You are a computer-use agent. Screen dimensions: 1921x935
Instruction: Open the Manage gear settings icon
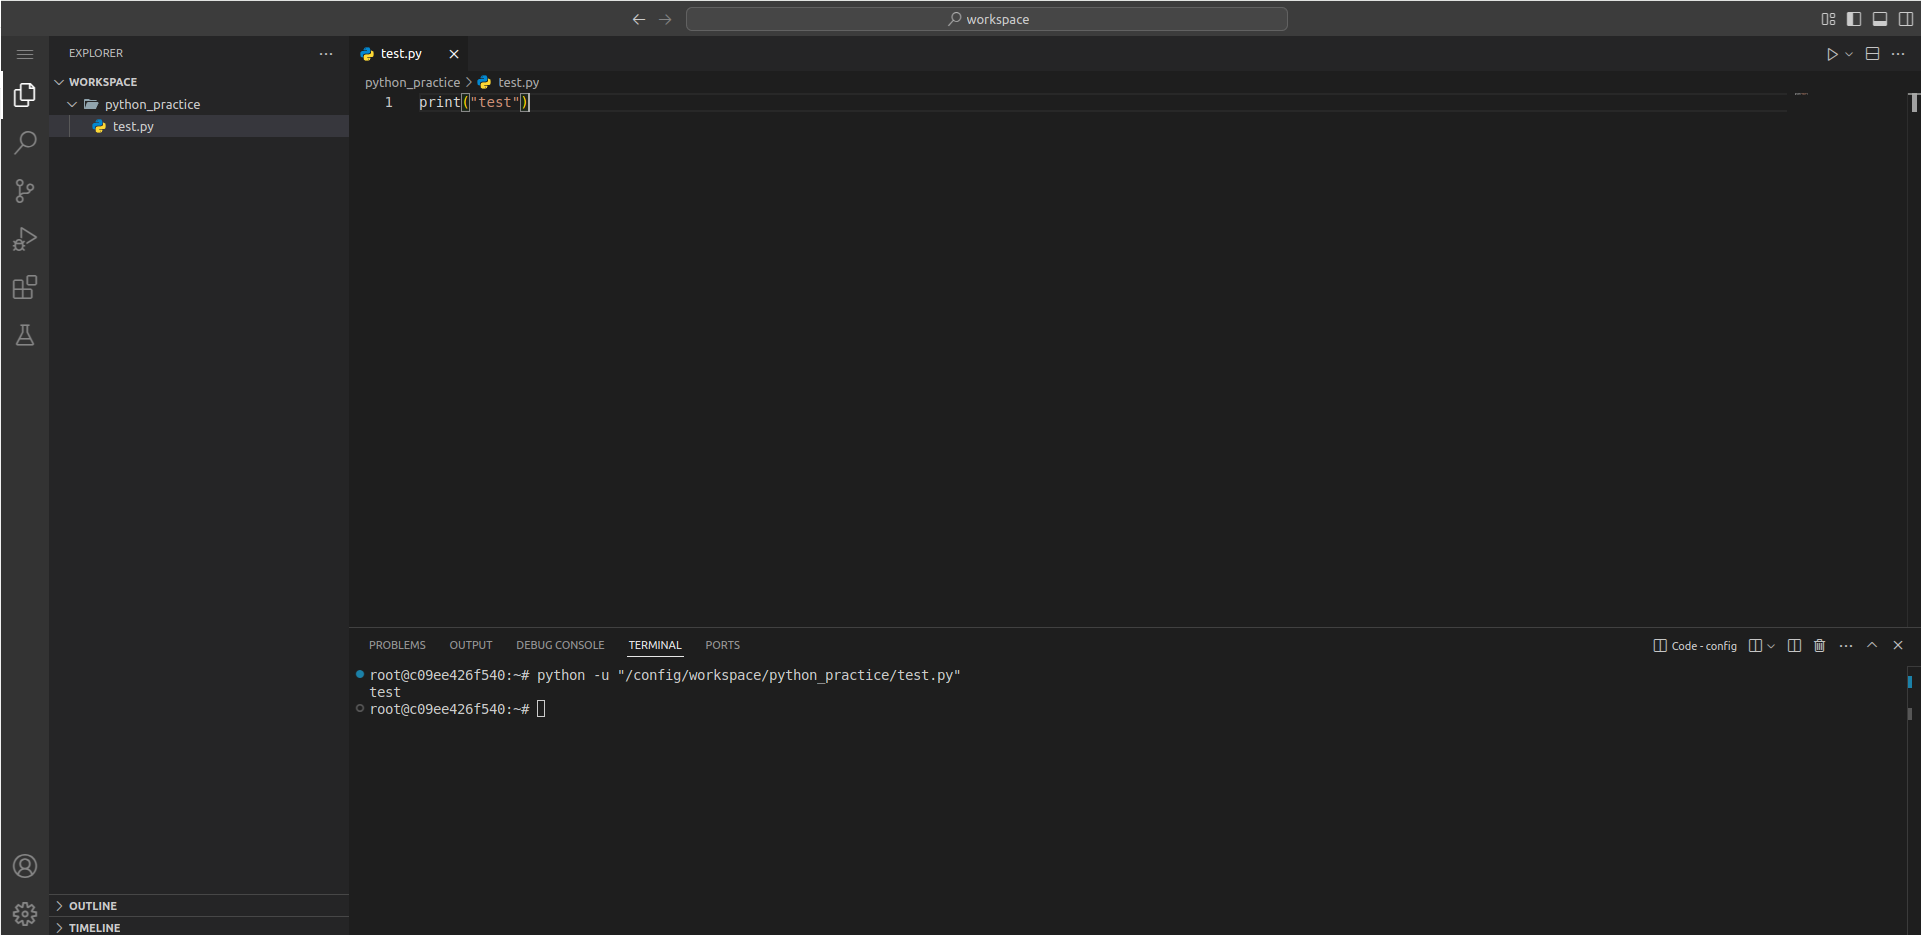25,913
